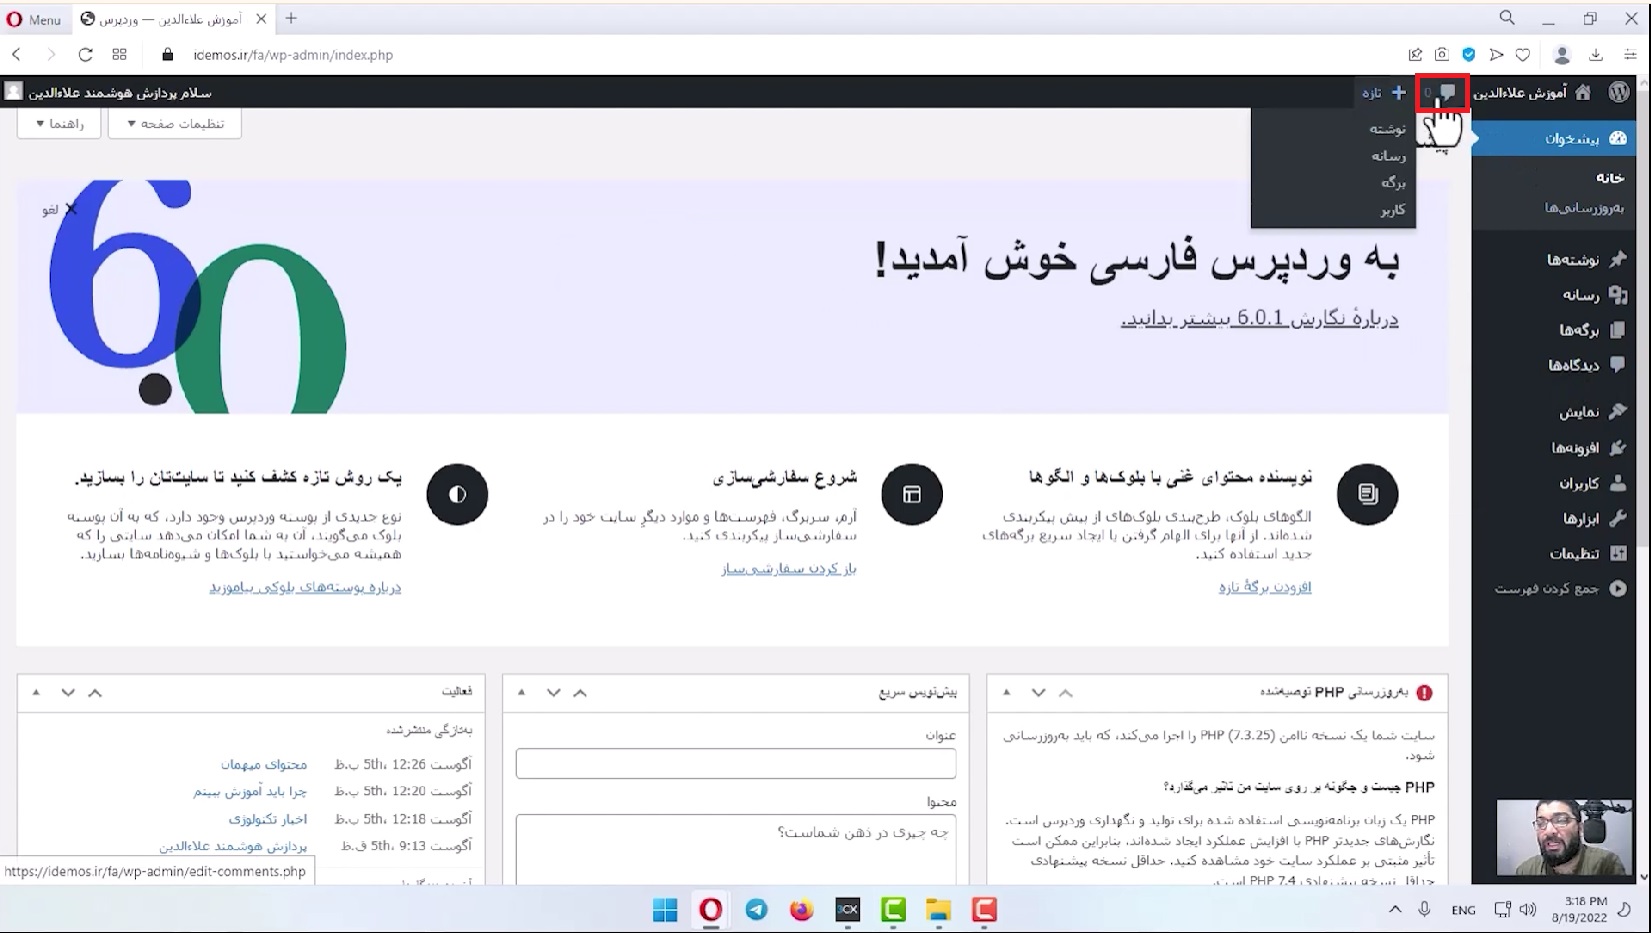Open 'درباره نگارش 6.0.1 بیشتر بدانید' link
The width and height of the screenshot is (1651, 933).
(x=1259, y=319)
